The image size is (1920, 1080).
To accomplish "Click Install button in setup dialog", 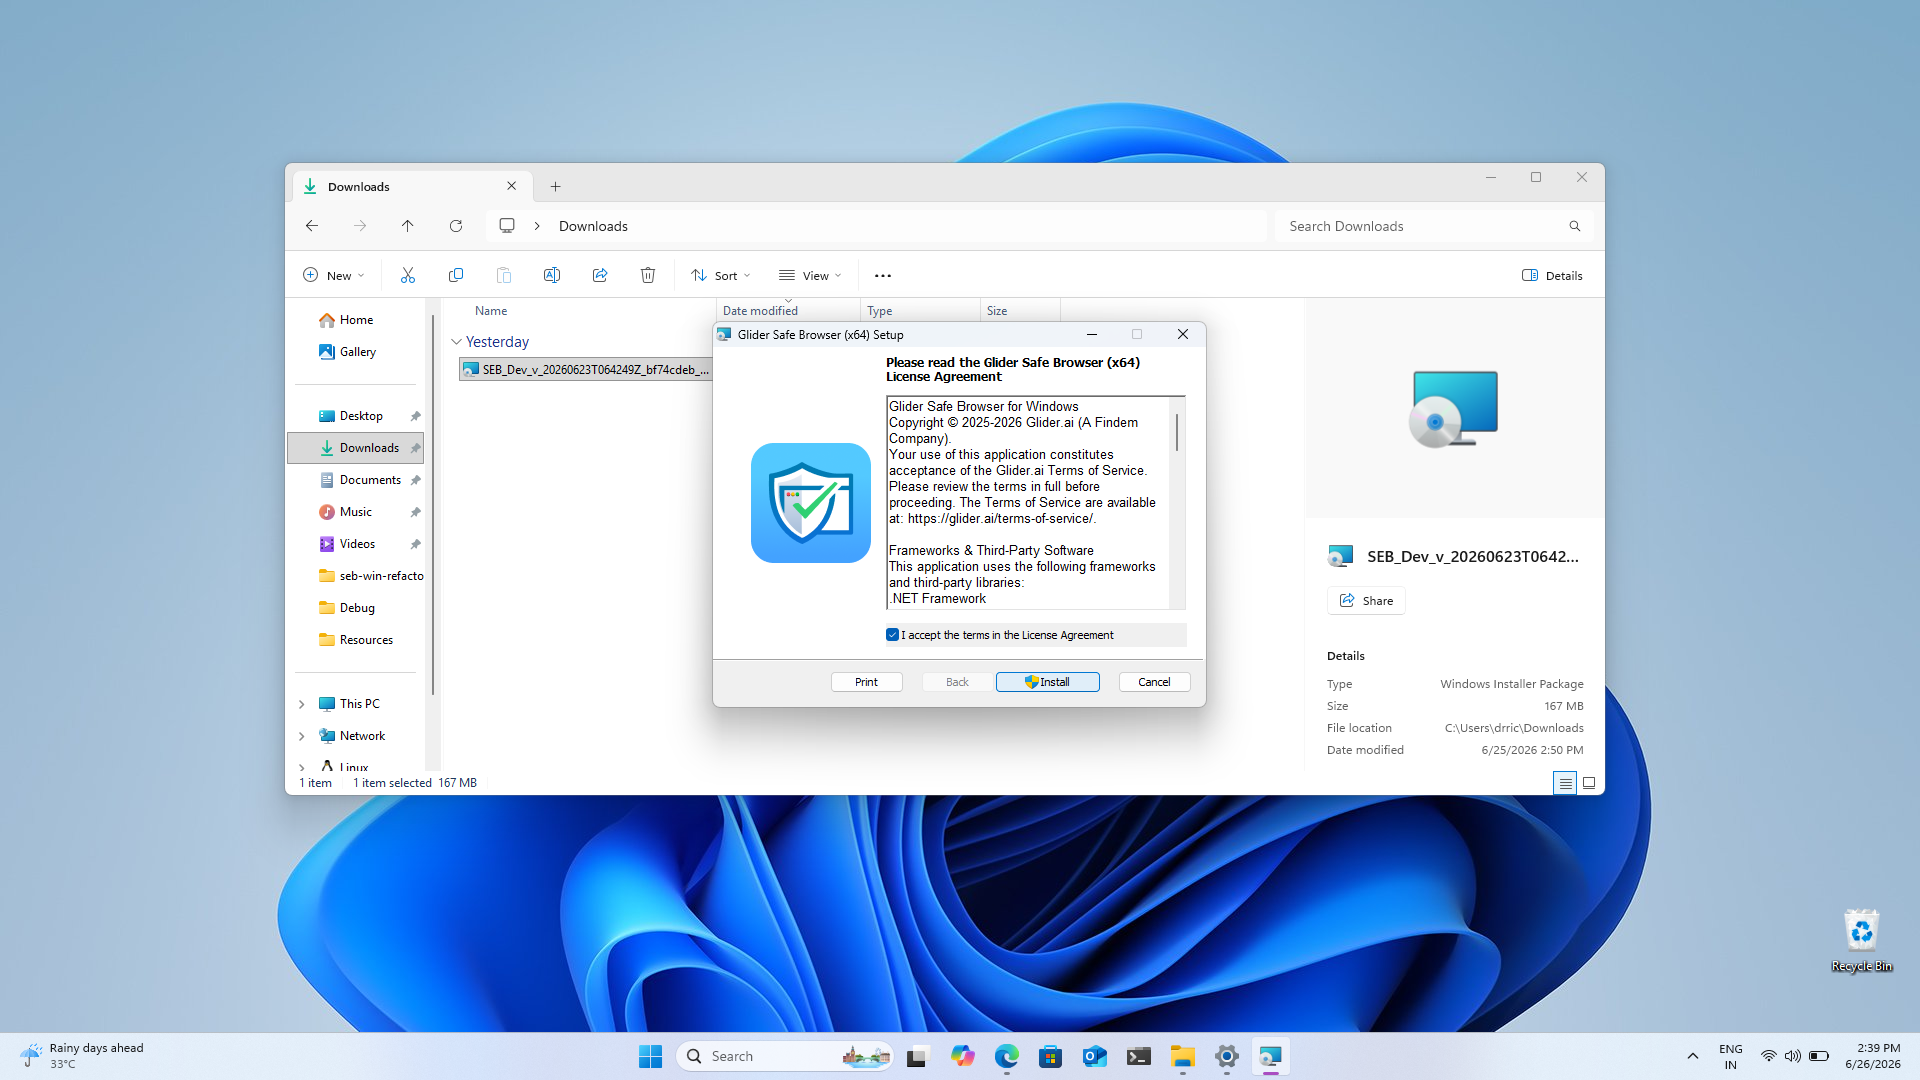I will click(x=1047, y=682).
